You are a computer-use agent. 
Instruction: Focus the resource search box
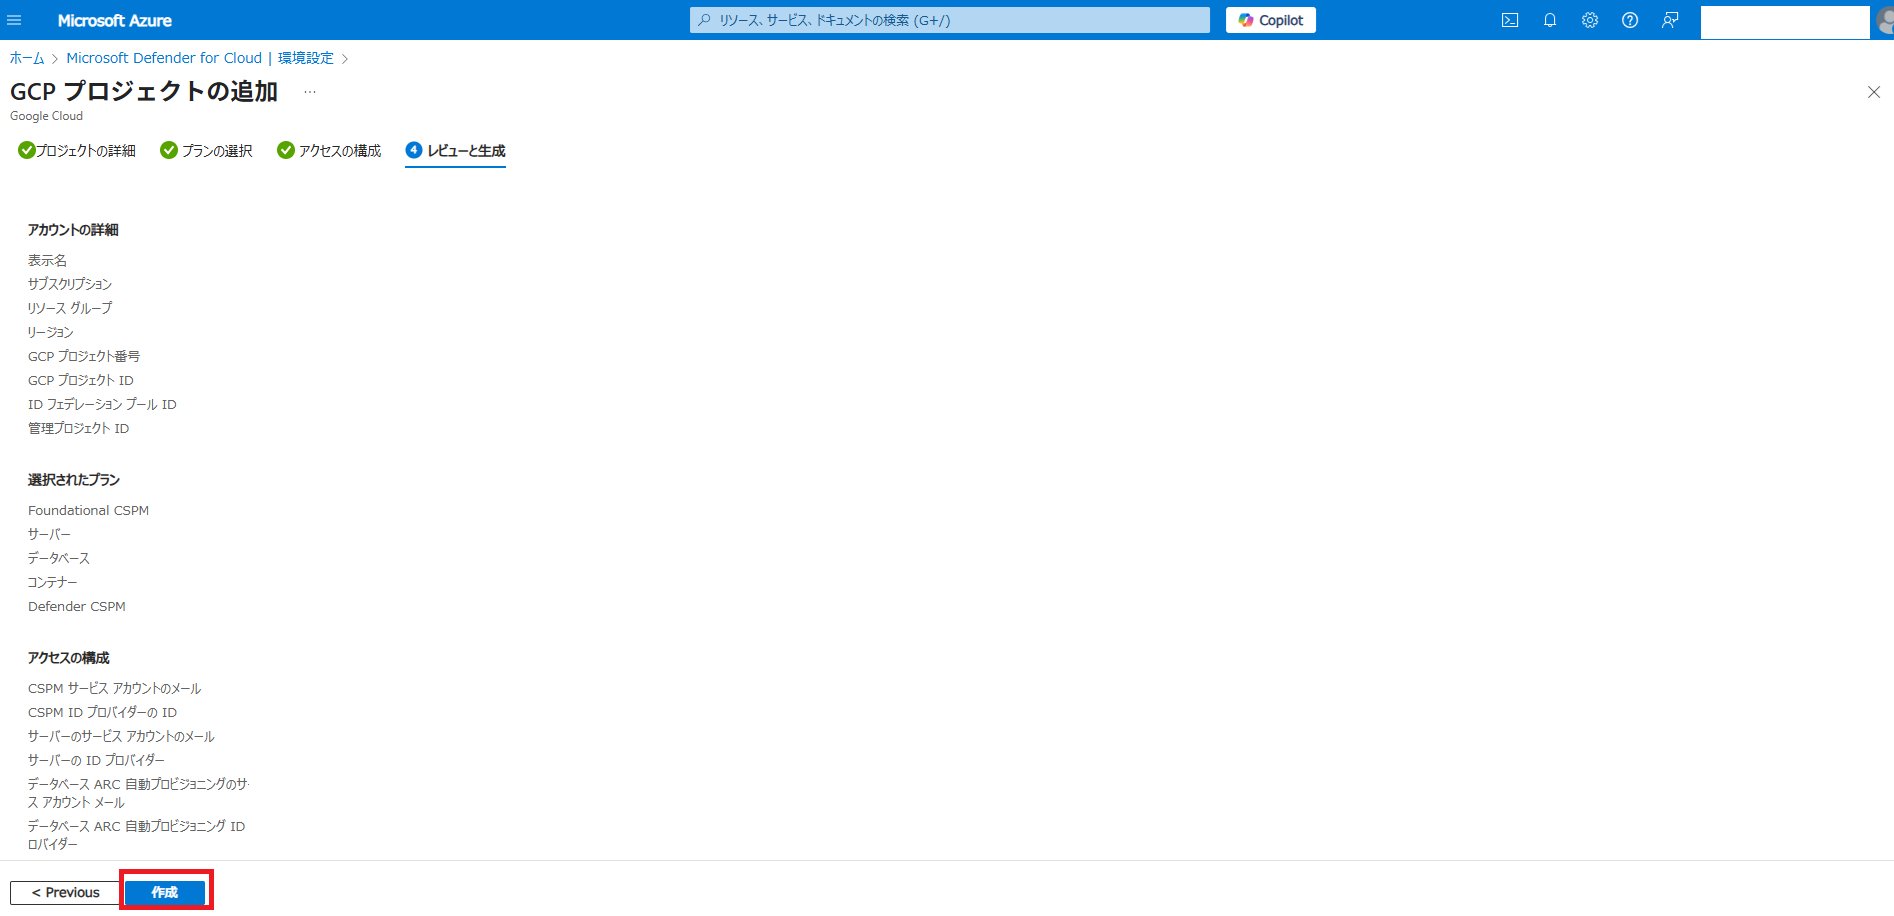click(x=950, y=20)
